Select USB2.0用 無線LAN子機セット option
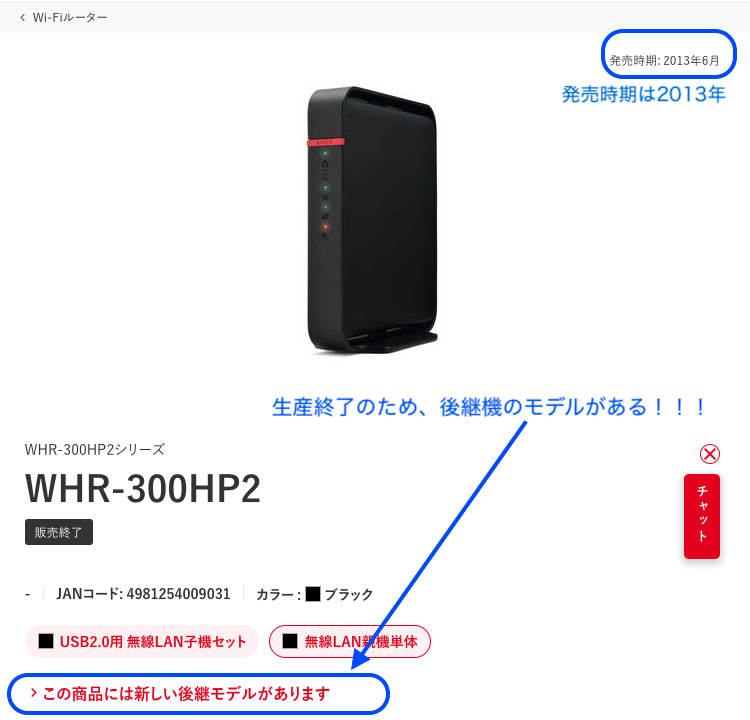Image resolution: width=750 pixels, height=720 pixels. click(x=142, y=642)
